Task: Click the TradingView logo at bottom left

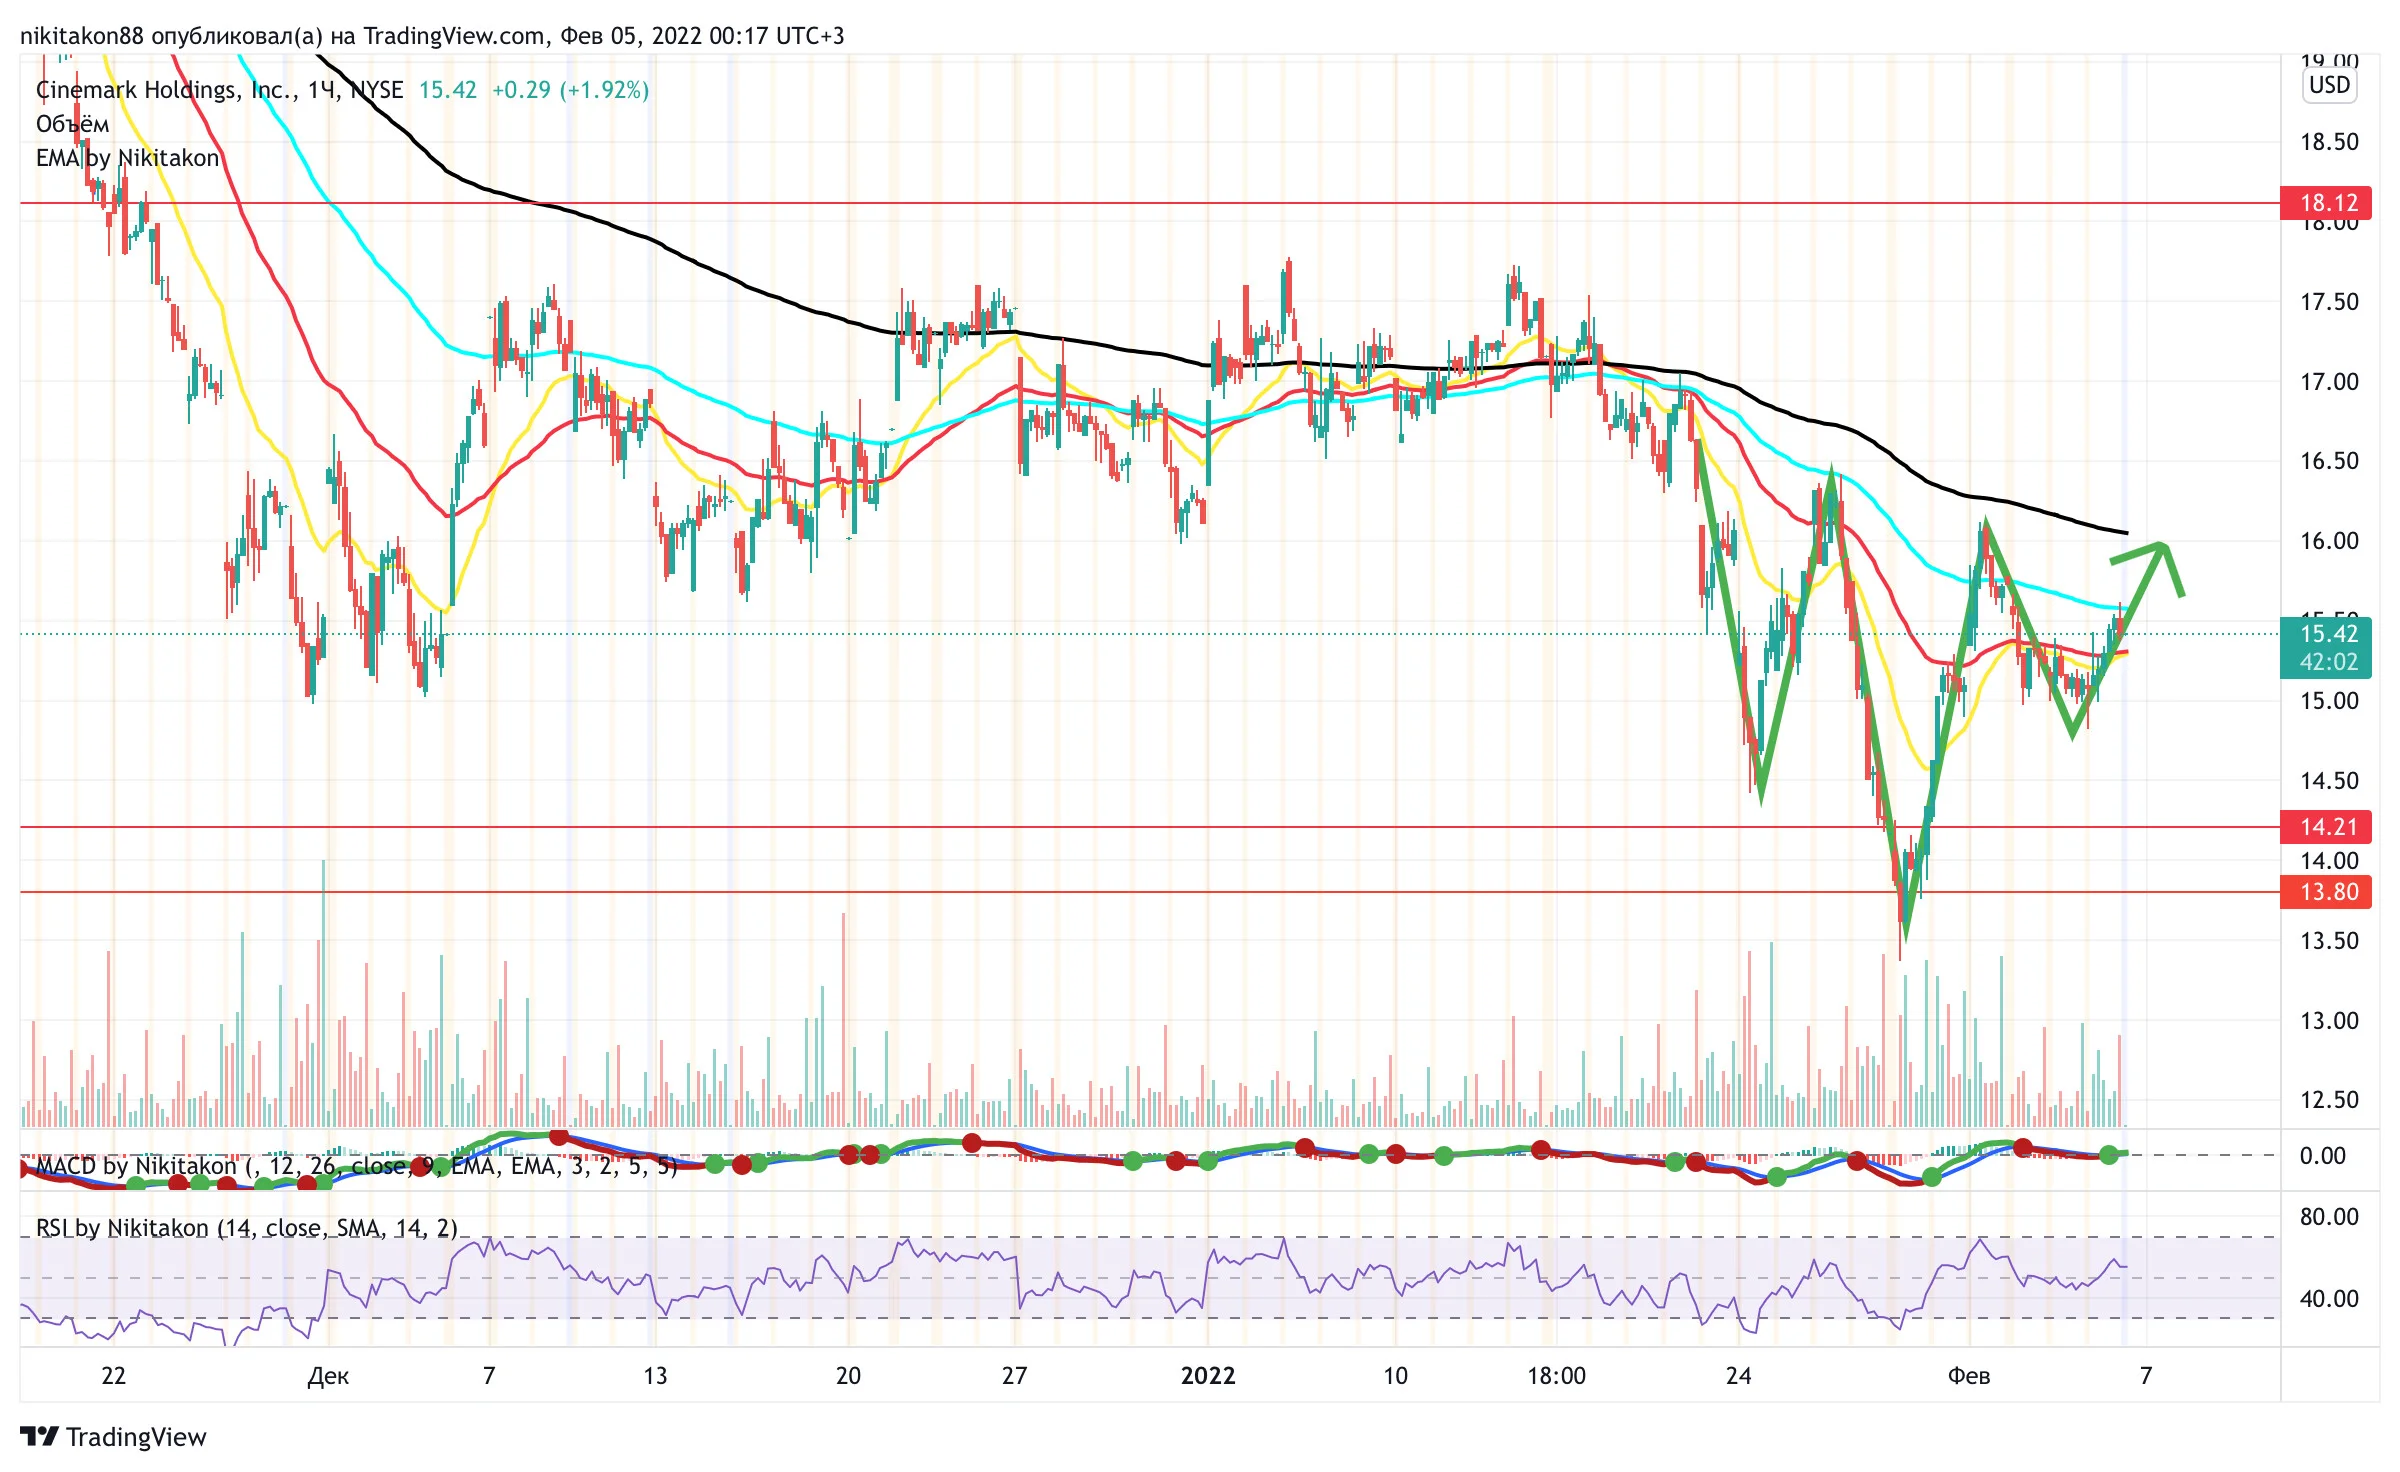Action: pyautogui.click(x=113, y=1436)
